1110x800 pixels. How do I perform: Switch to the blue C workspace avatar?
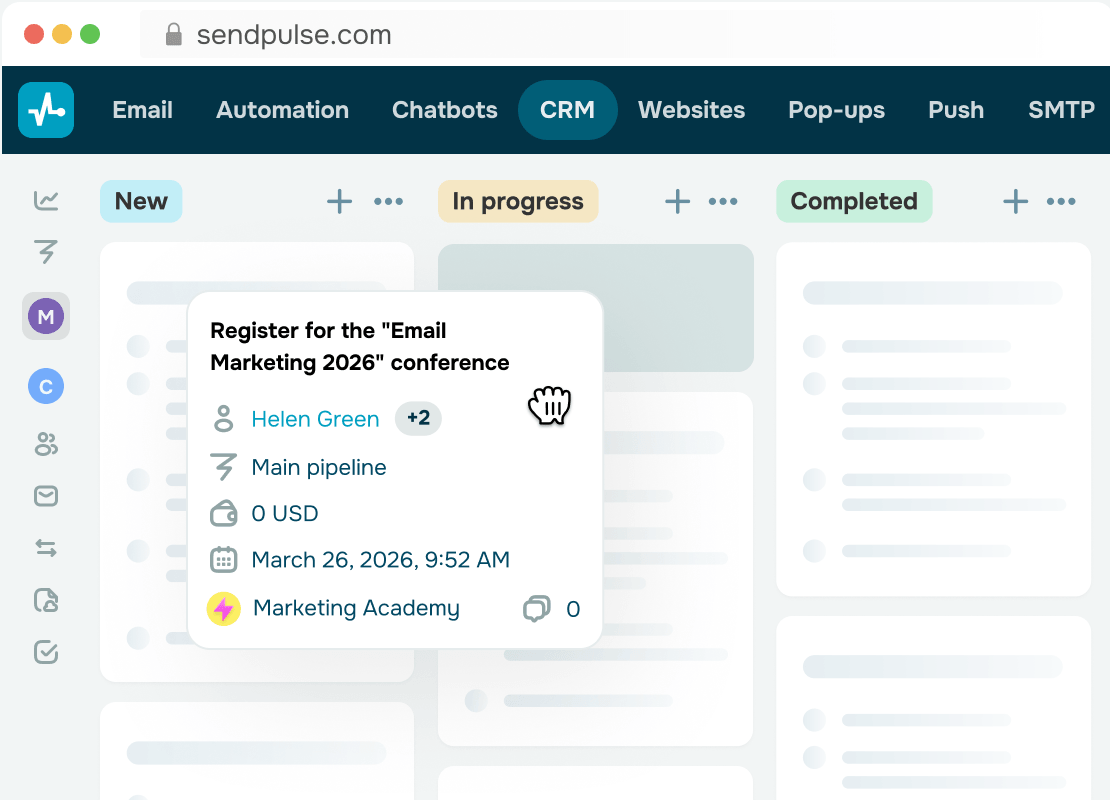click(46, 386)
